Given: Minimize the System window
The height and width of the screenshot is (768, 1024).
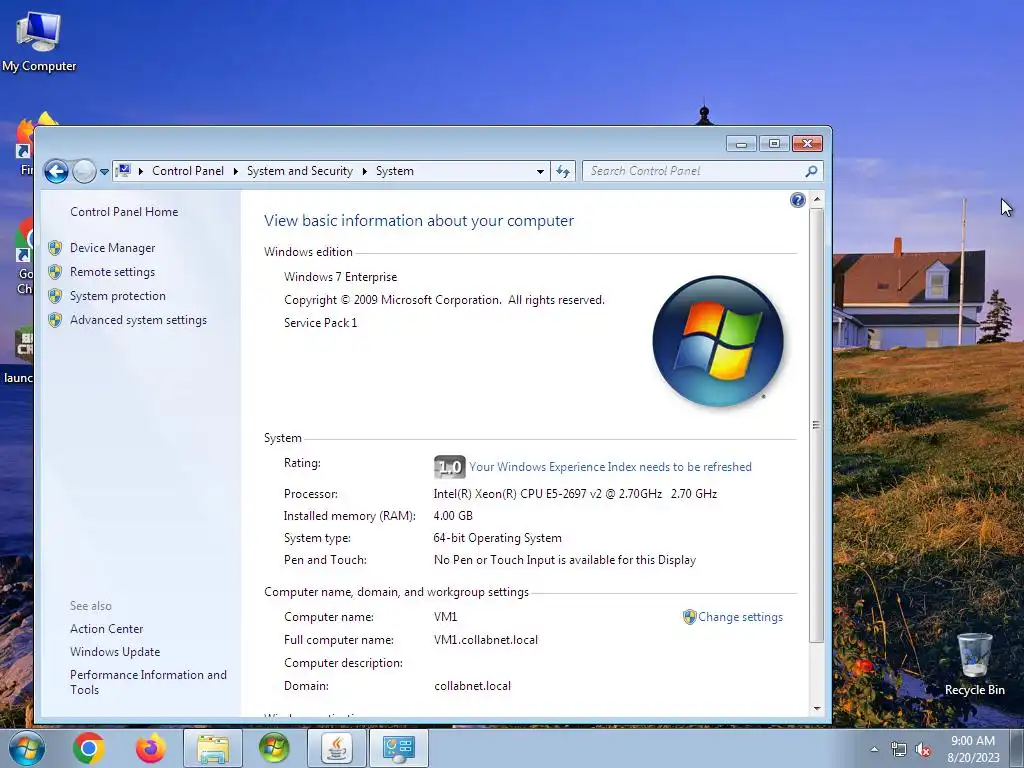Looking at the screenshot, I should [741, 143].
